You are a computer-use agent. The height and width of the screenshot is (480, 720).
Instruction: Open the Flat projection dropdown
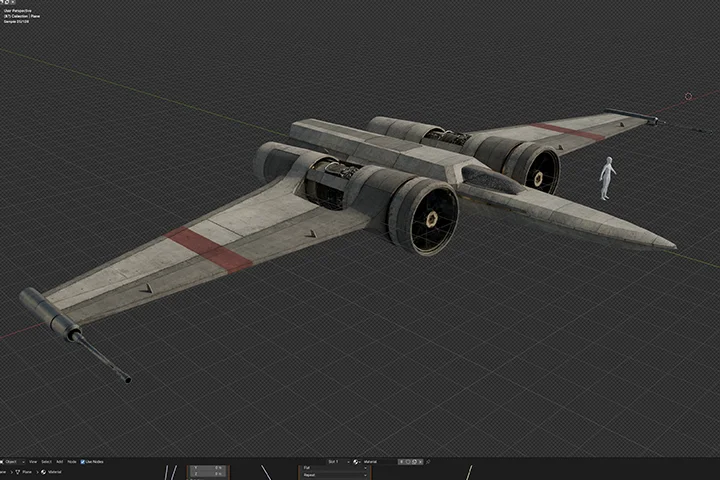(x=334, y=468)
